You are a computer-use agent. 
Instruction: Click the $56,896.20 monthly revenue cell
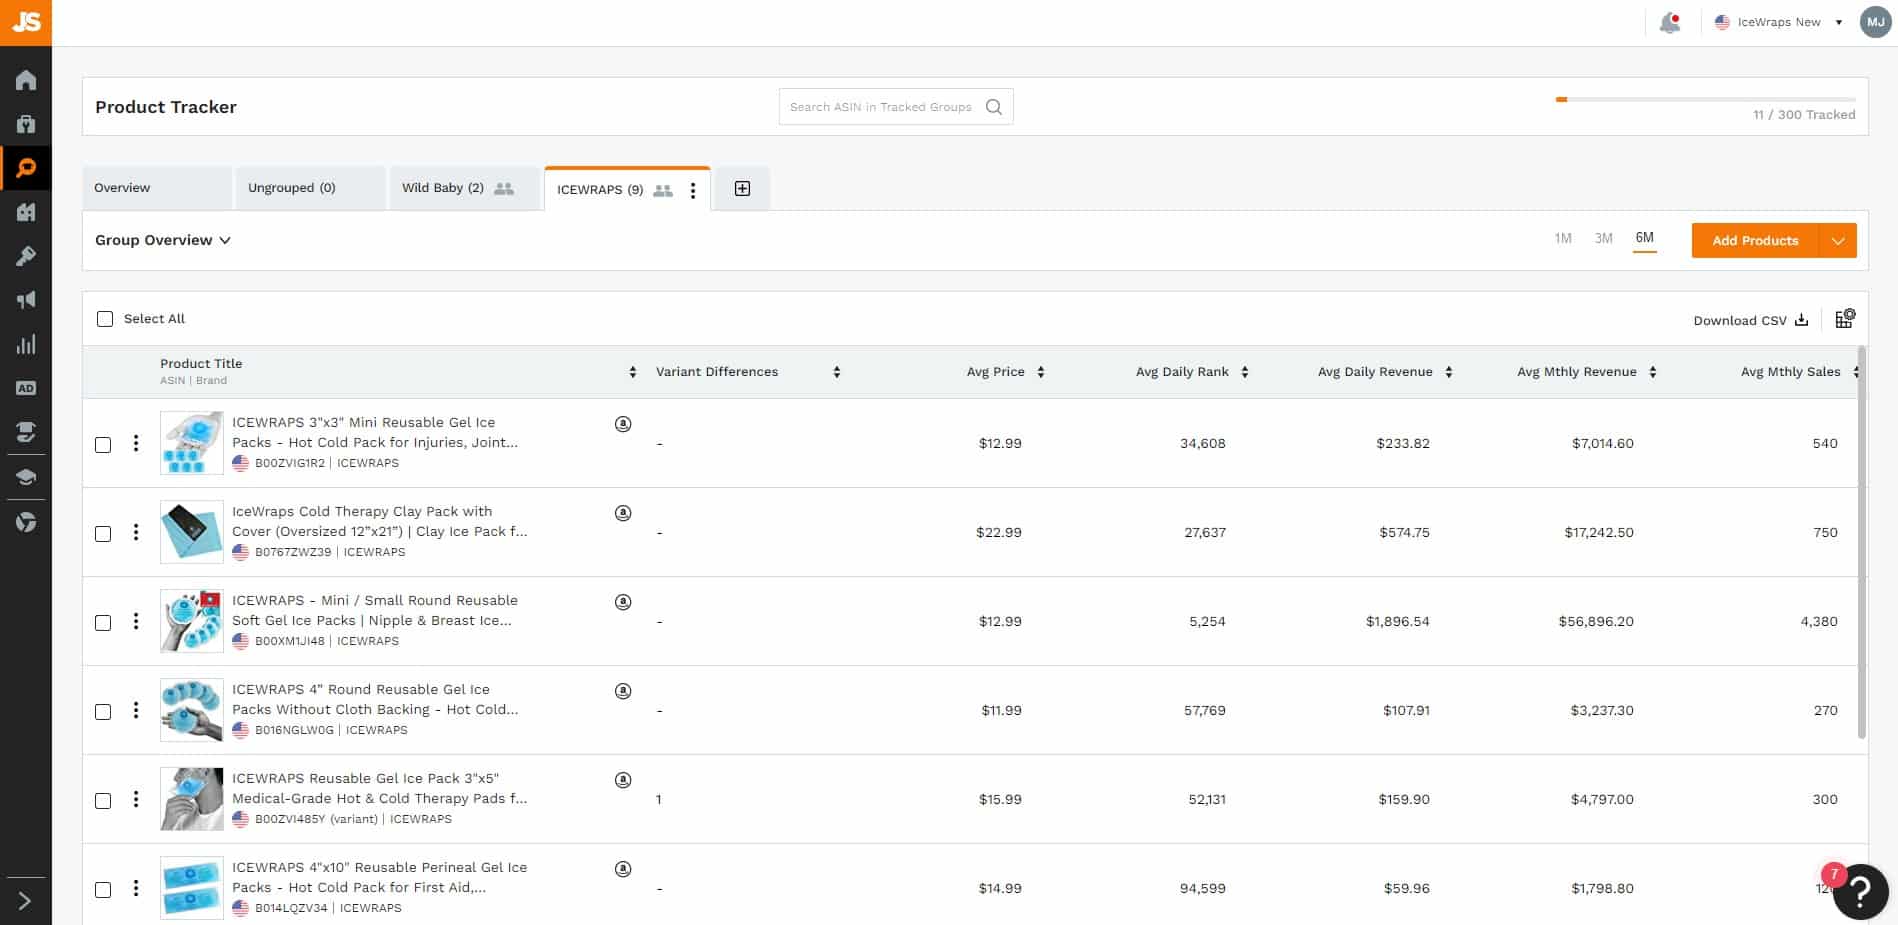(1596, 621)
